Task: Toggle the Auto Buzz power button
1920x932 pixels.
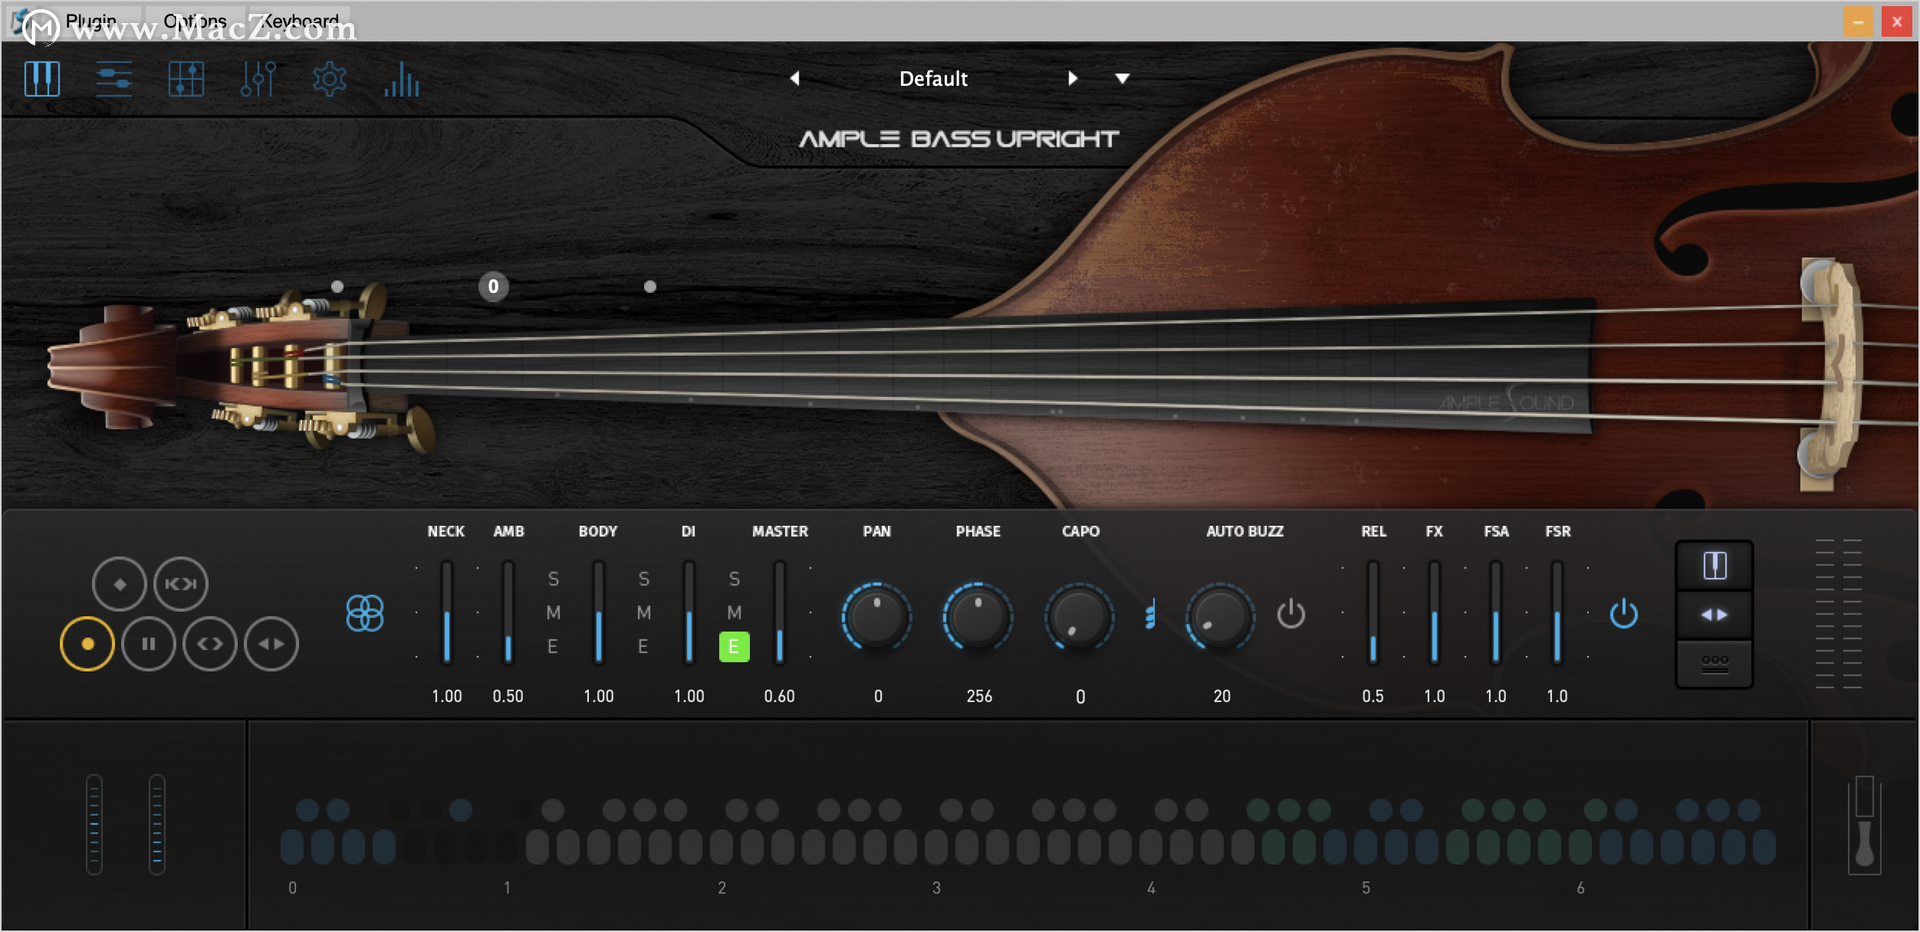Action: (1291, 613)
